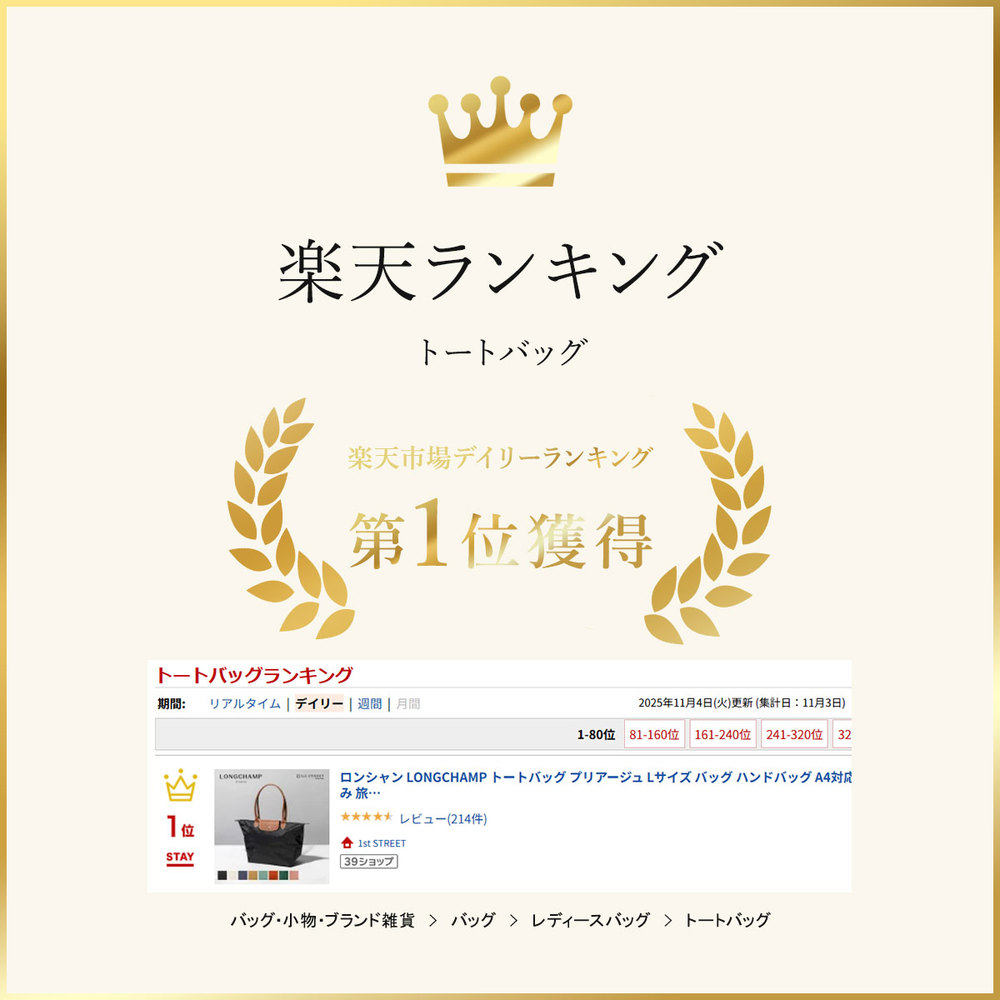Go to ranks 161-240位
The image size is (1000, 1000).
(723, 735)
